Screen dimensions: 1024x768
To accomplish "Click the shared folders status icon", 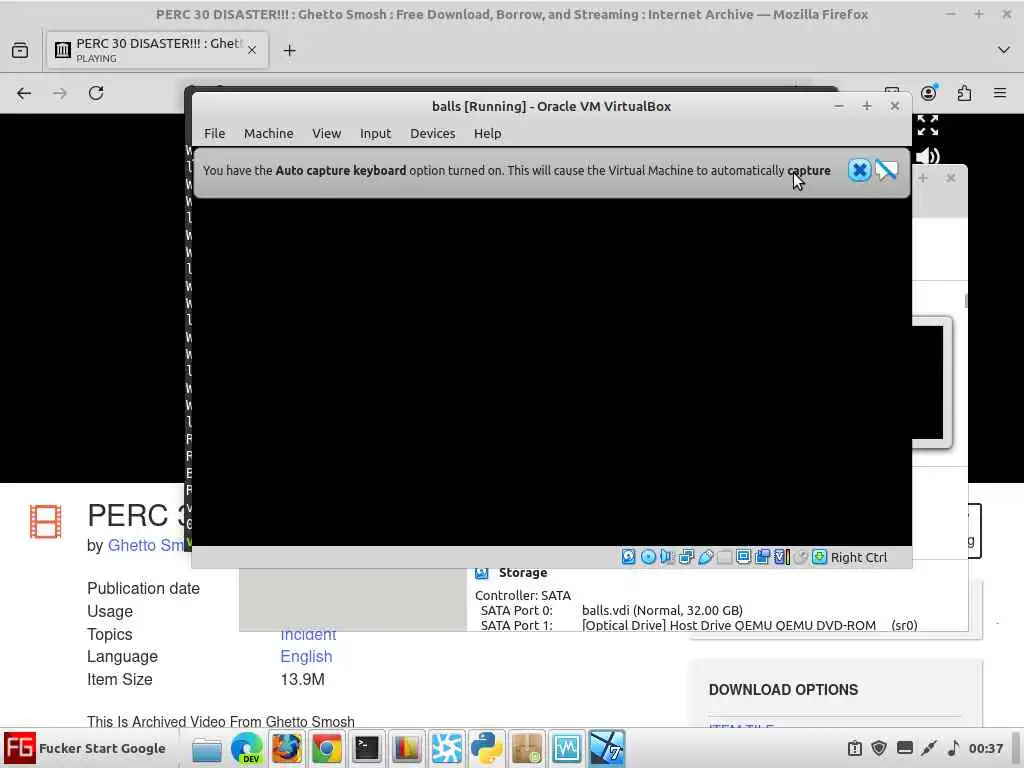I will coord(724,557).
